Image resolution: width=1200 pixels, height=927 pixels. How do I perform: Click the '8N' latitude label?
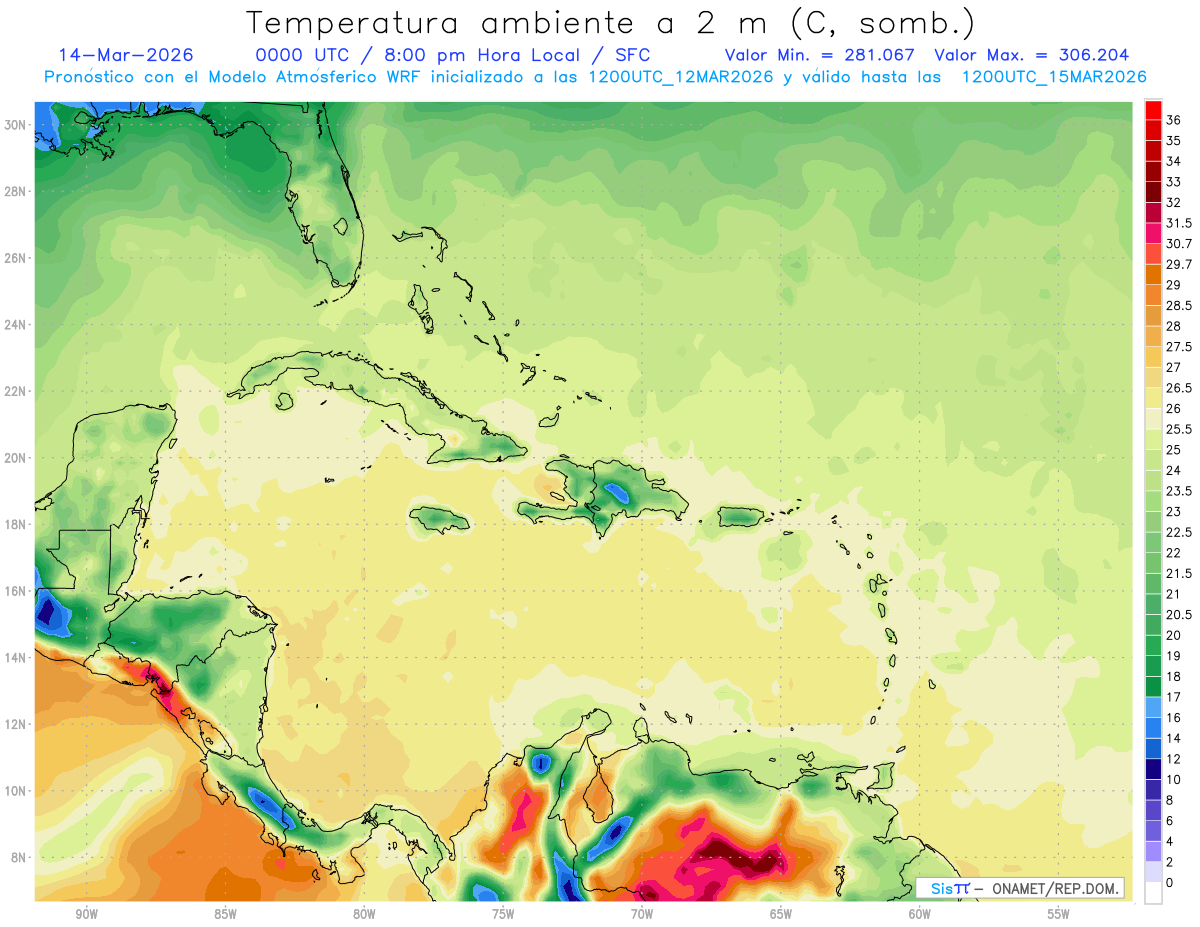[x=19, y=857]
